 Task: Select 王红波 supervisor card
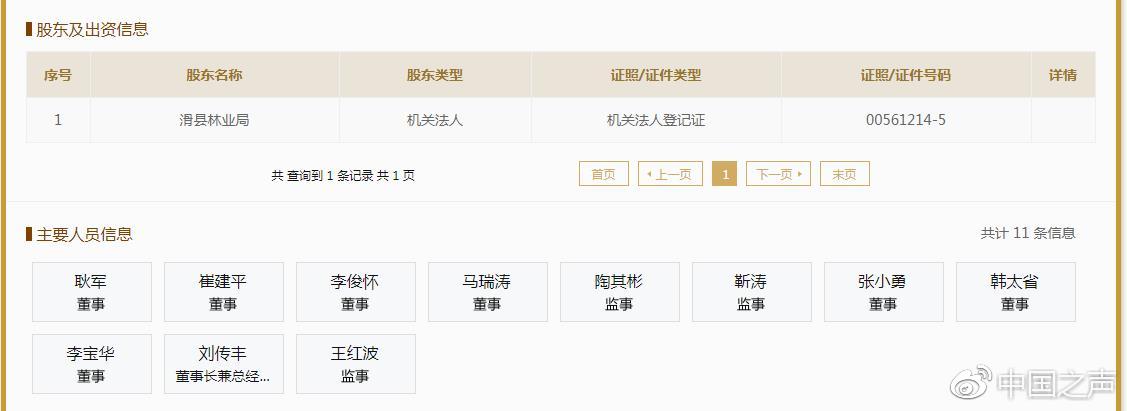pos(356,364)
